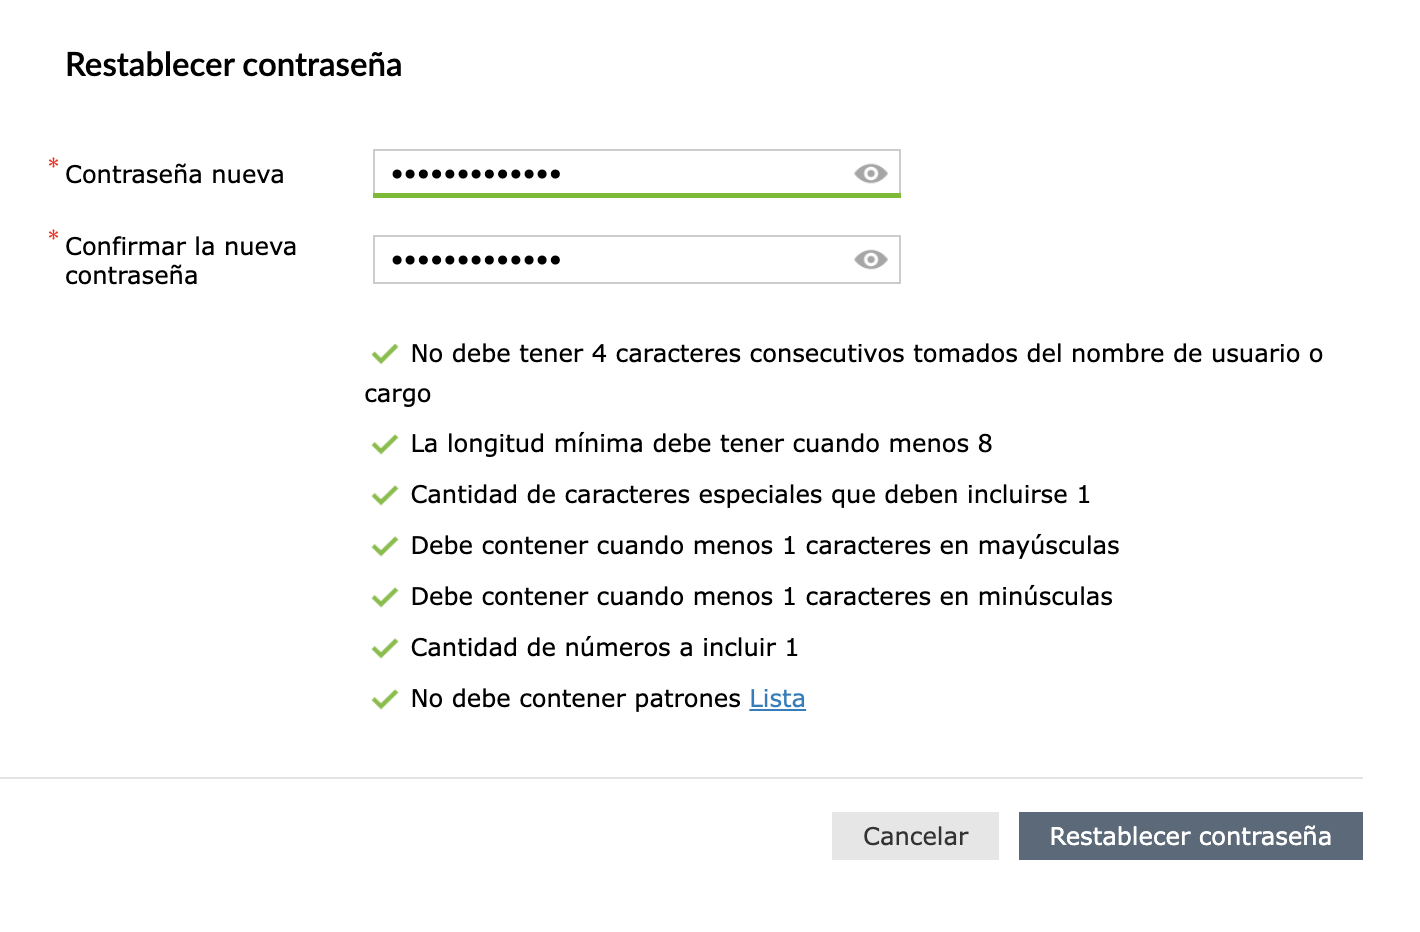
Task: Focus the "Confirmar la nueva contraseña" field
Action: pyautogui.click(x=610, y=260)
